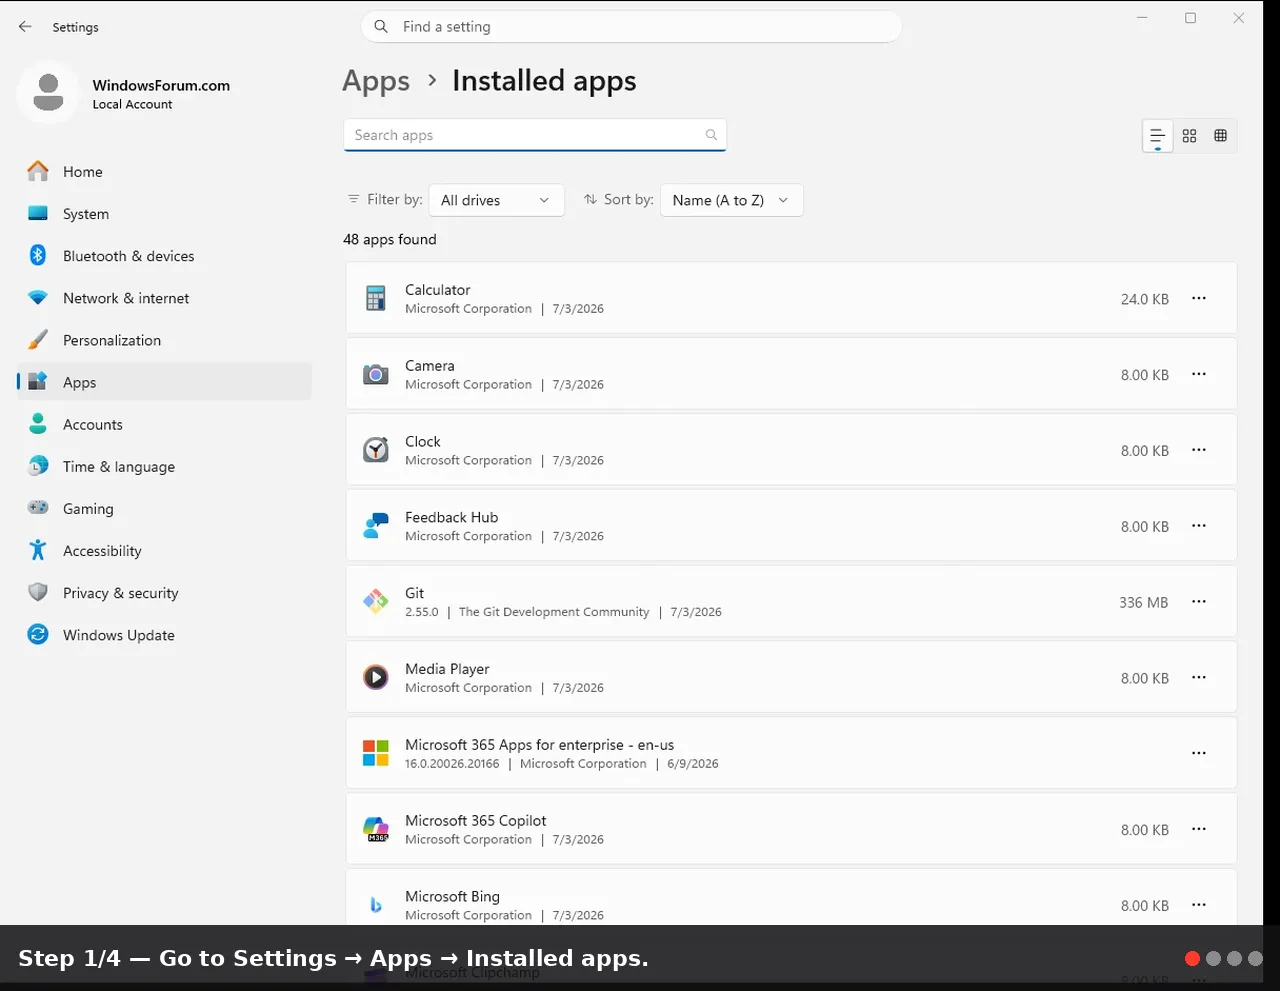Click the 48 apps found text

pos(390,239)
